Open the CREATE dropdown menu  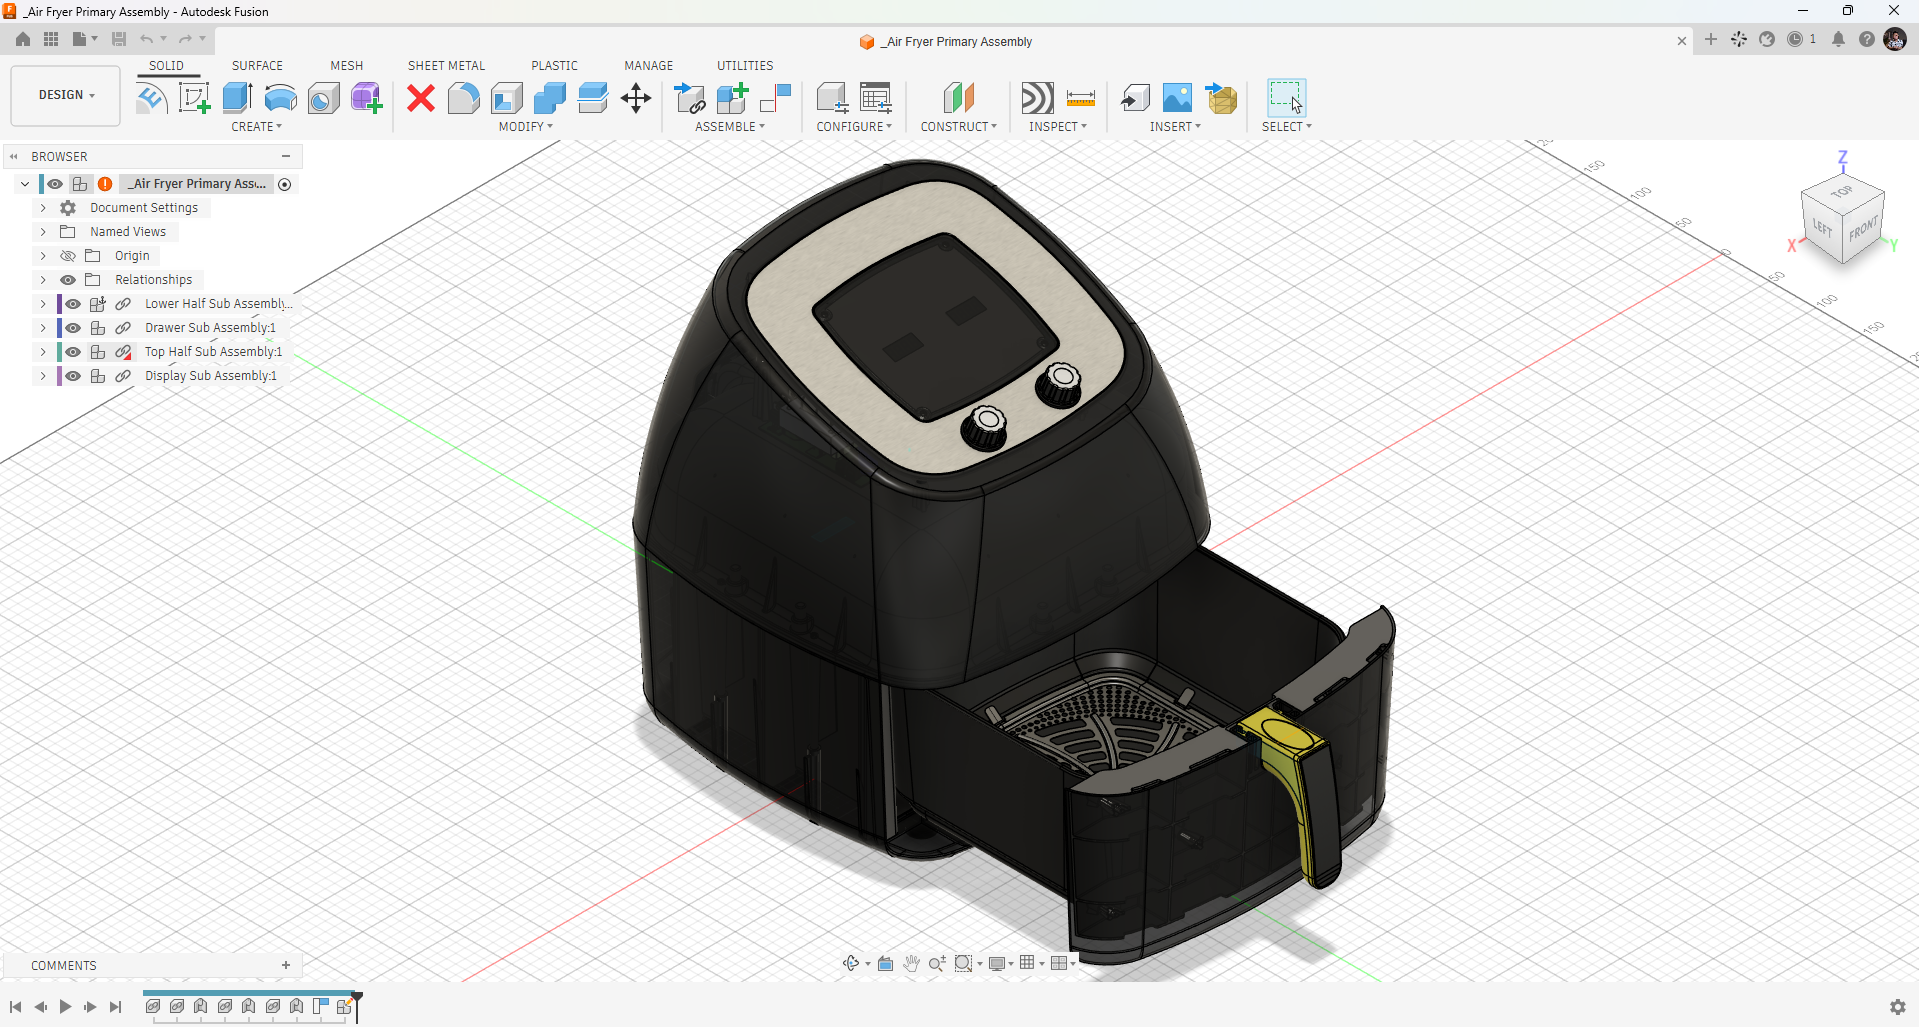click(257, 127)
